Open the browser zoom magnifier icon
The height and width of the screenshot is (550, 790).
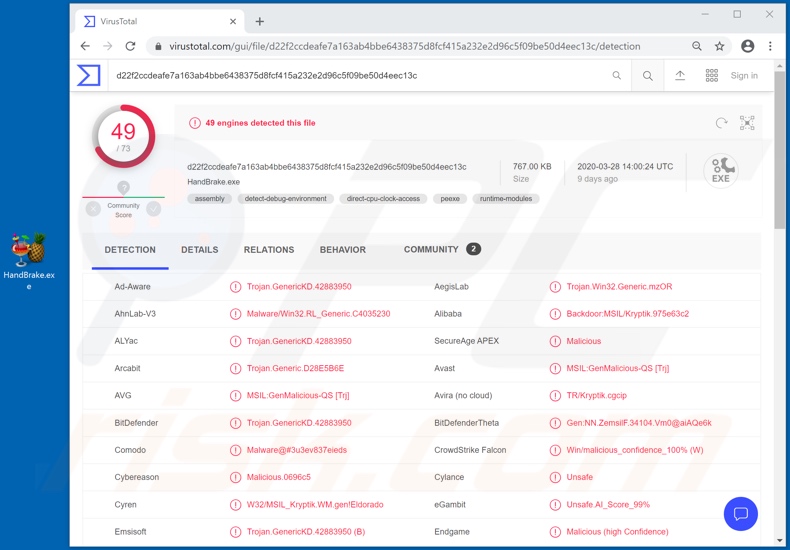coord(697,46)
